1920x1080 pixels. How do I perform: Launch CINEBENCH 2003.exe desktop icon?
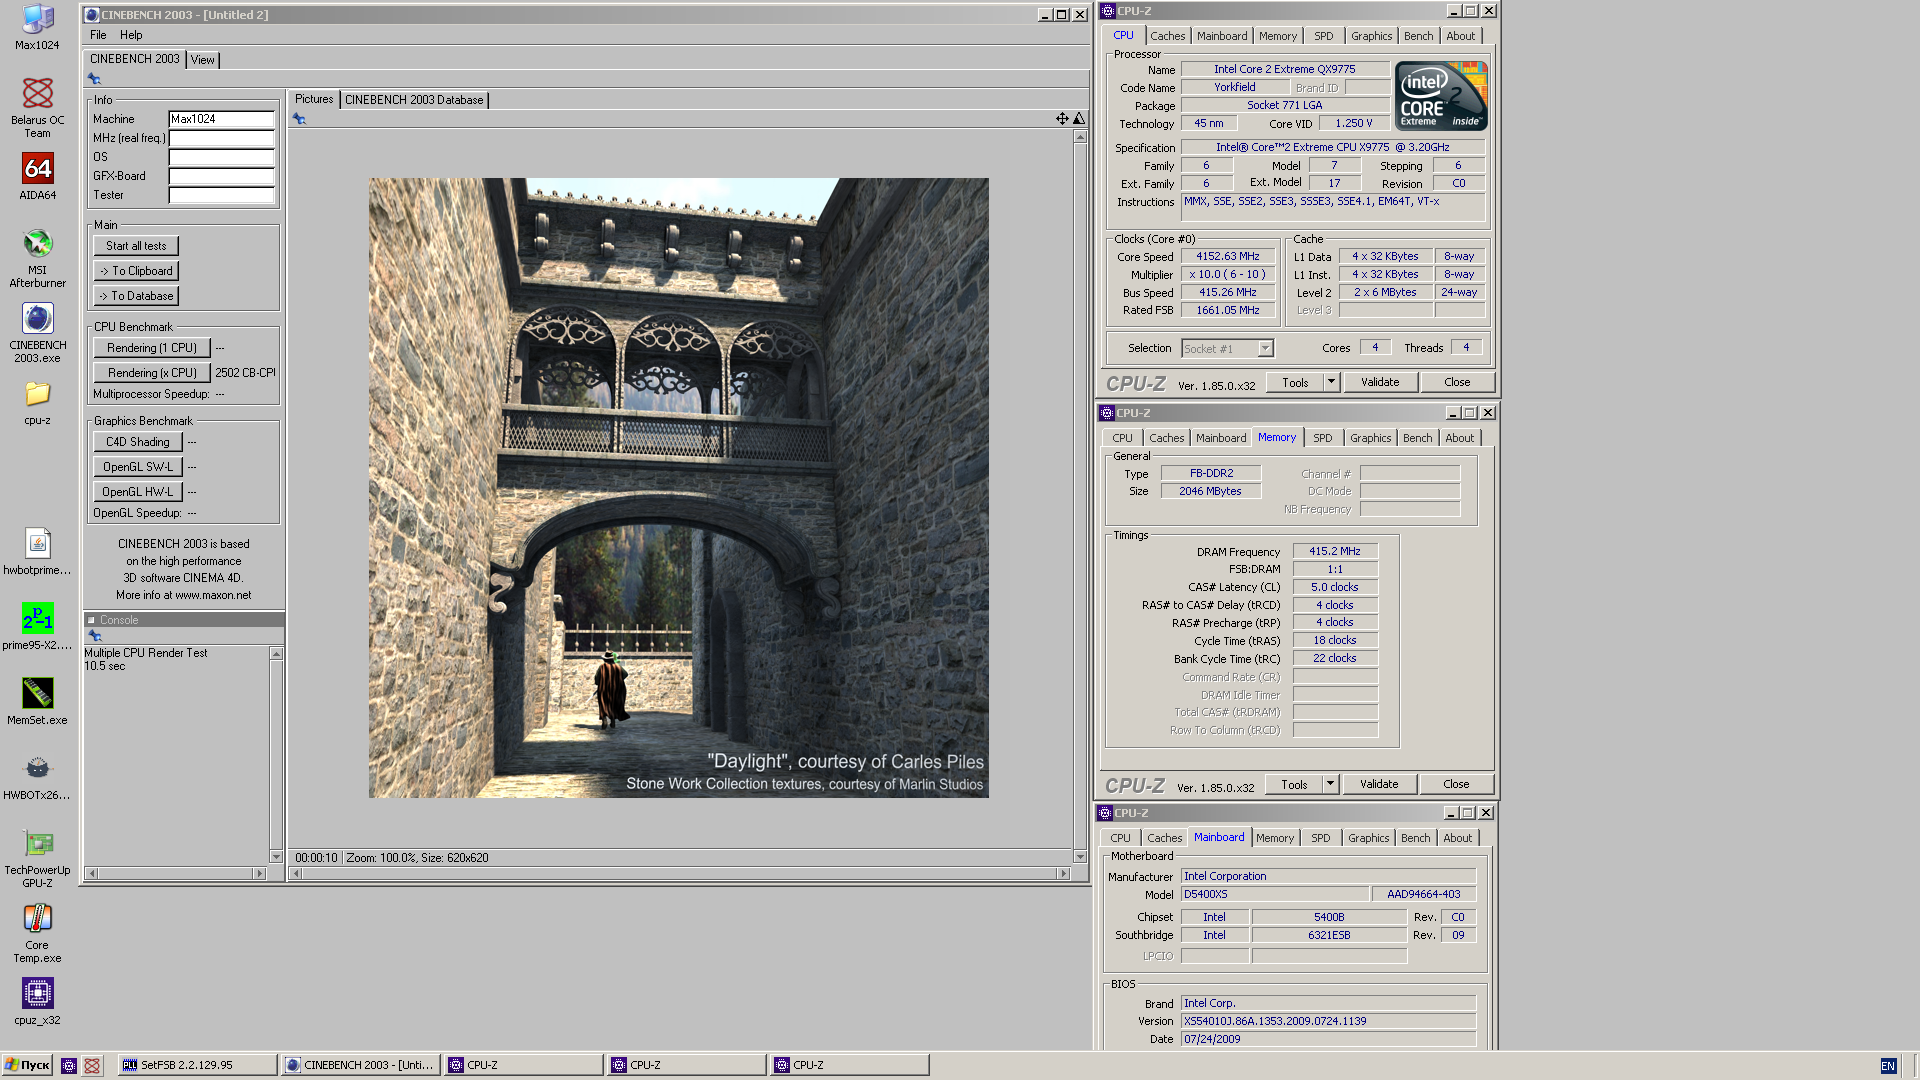[37, 333]
